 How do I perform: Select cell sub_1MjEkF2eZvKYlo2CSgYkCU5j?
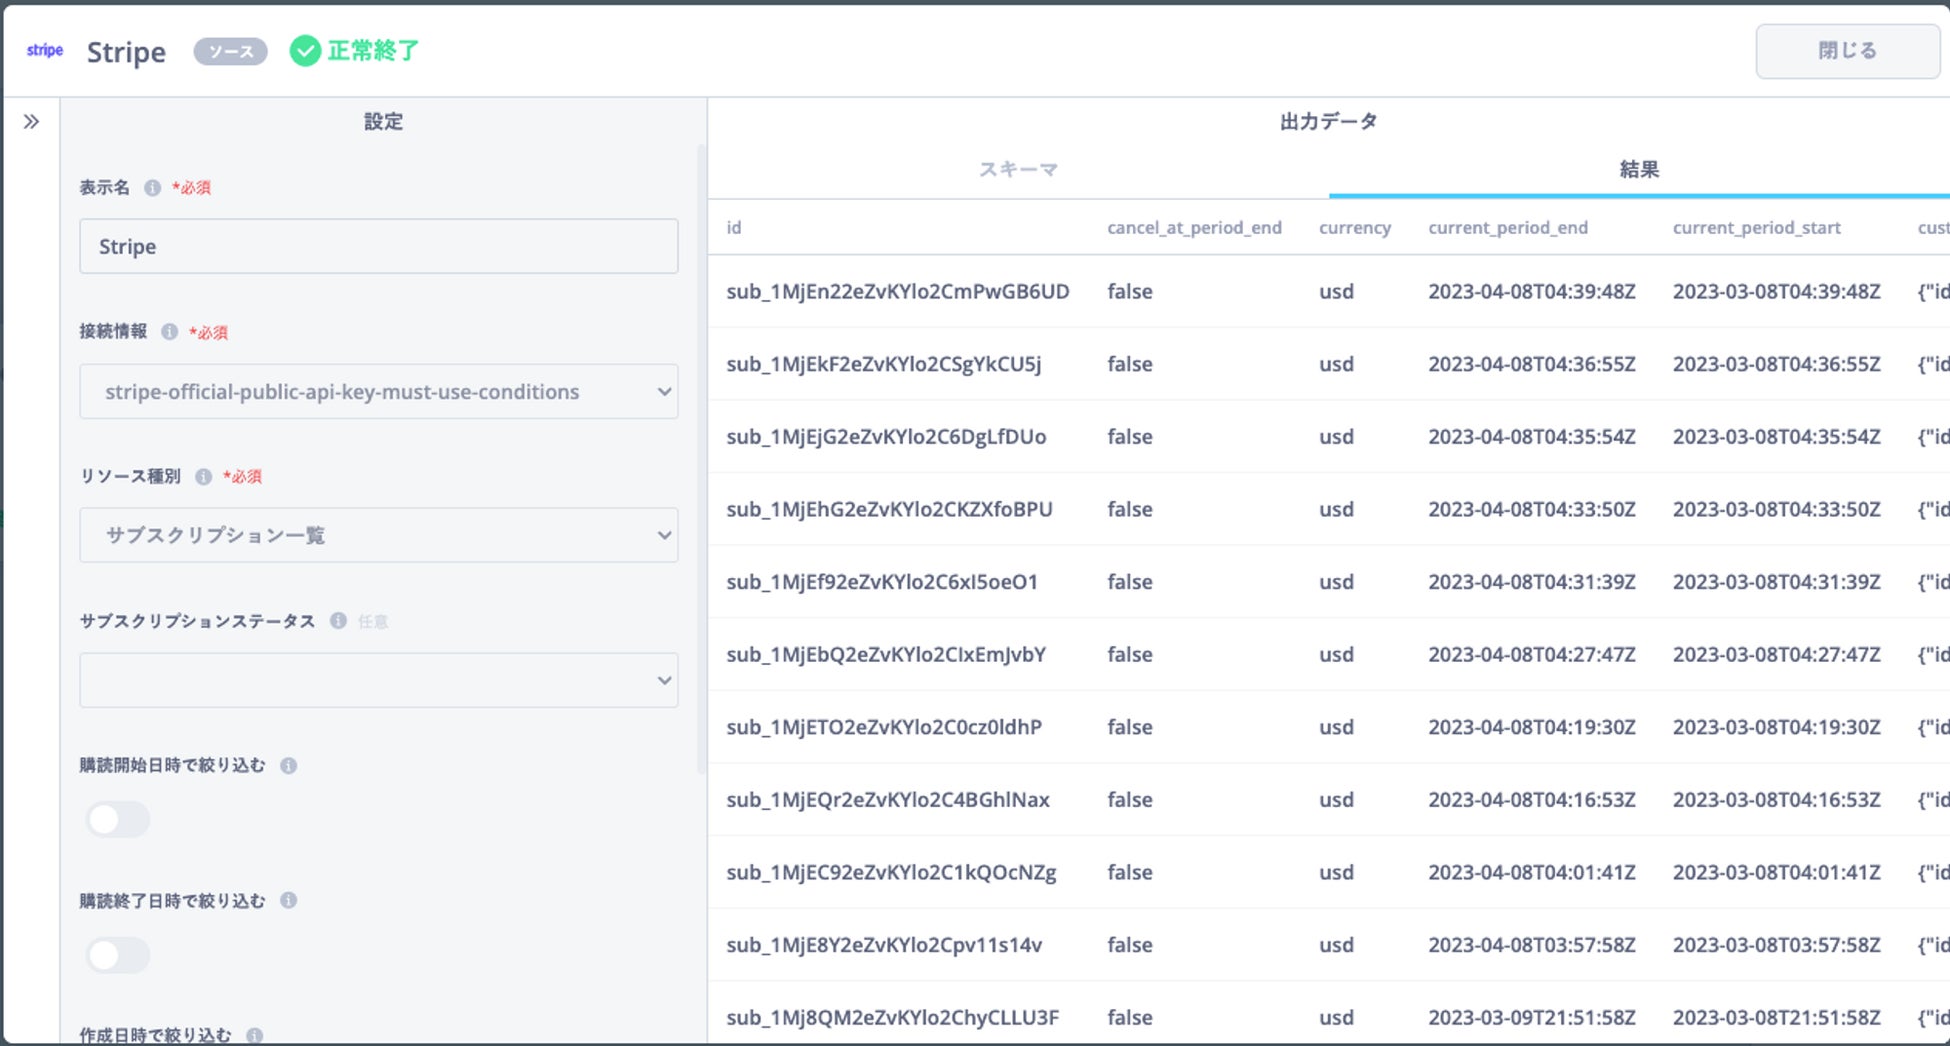(884, 364)
